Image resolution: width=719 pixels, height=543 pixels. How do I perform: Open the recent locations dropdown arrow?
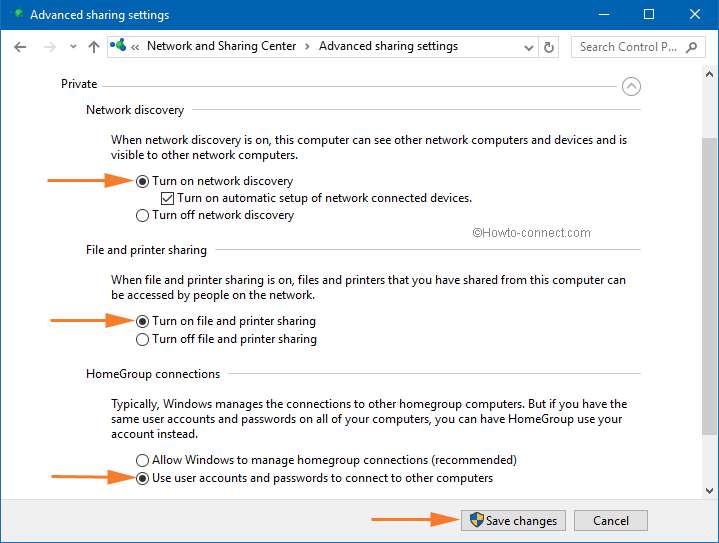(73, 47)
